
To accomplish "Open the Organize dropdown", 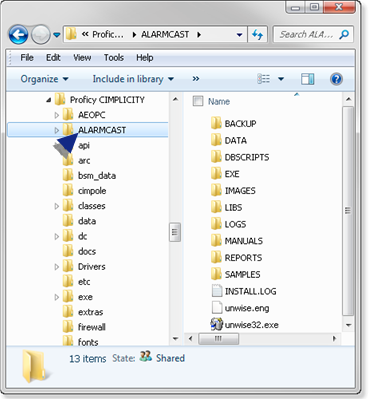I will (x=44, y=79).
